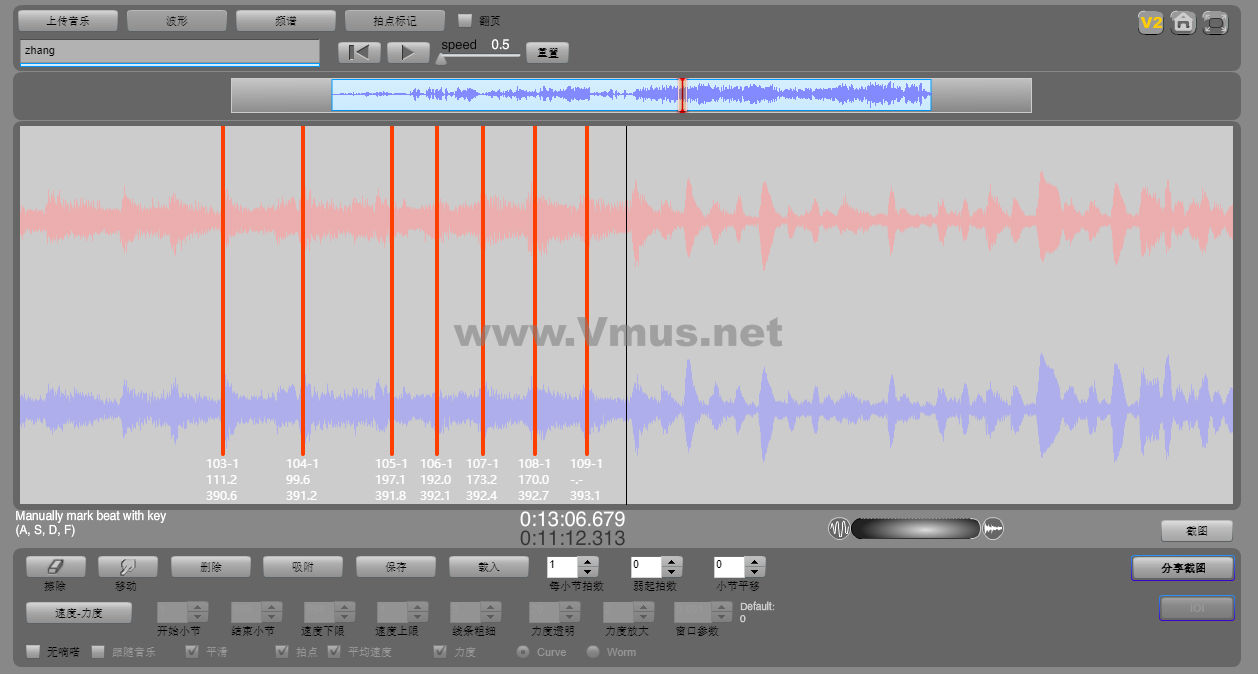Click the 105-1 beat marker line

(392, 290)
